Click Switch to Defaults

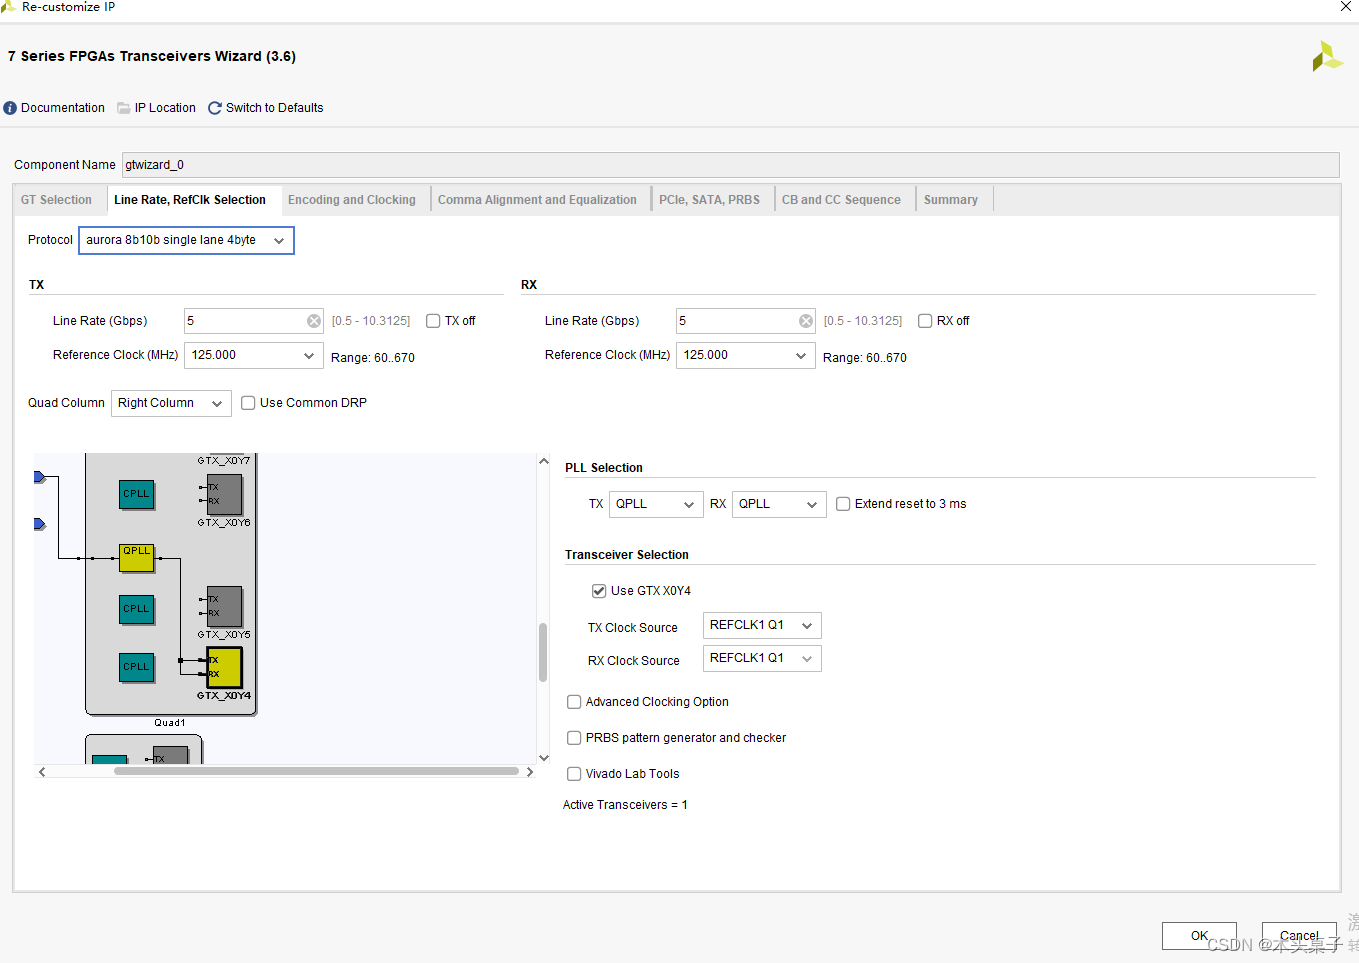(274, 108)
